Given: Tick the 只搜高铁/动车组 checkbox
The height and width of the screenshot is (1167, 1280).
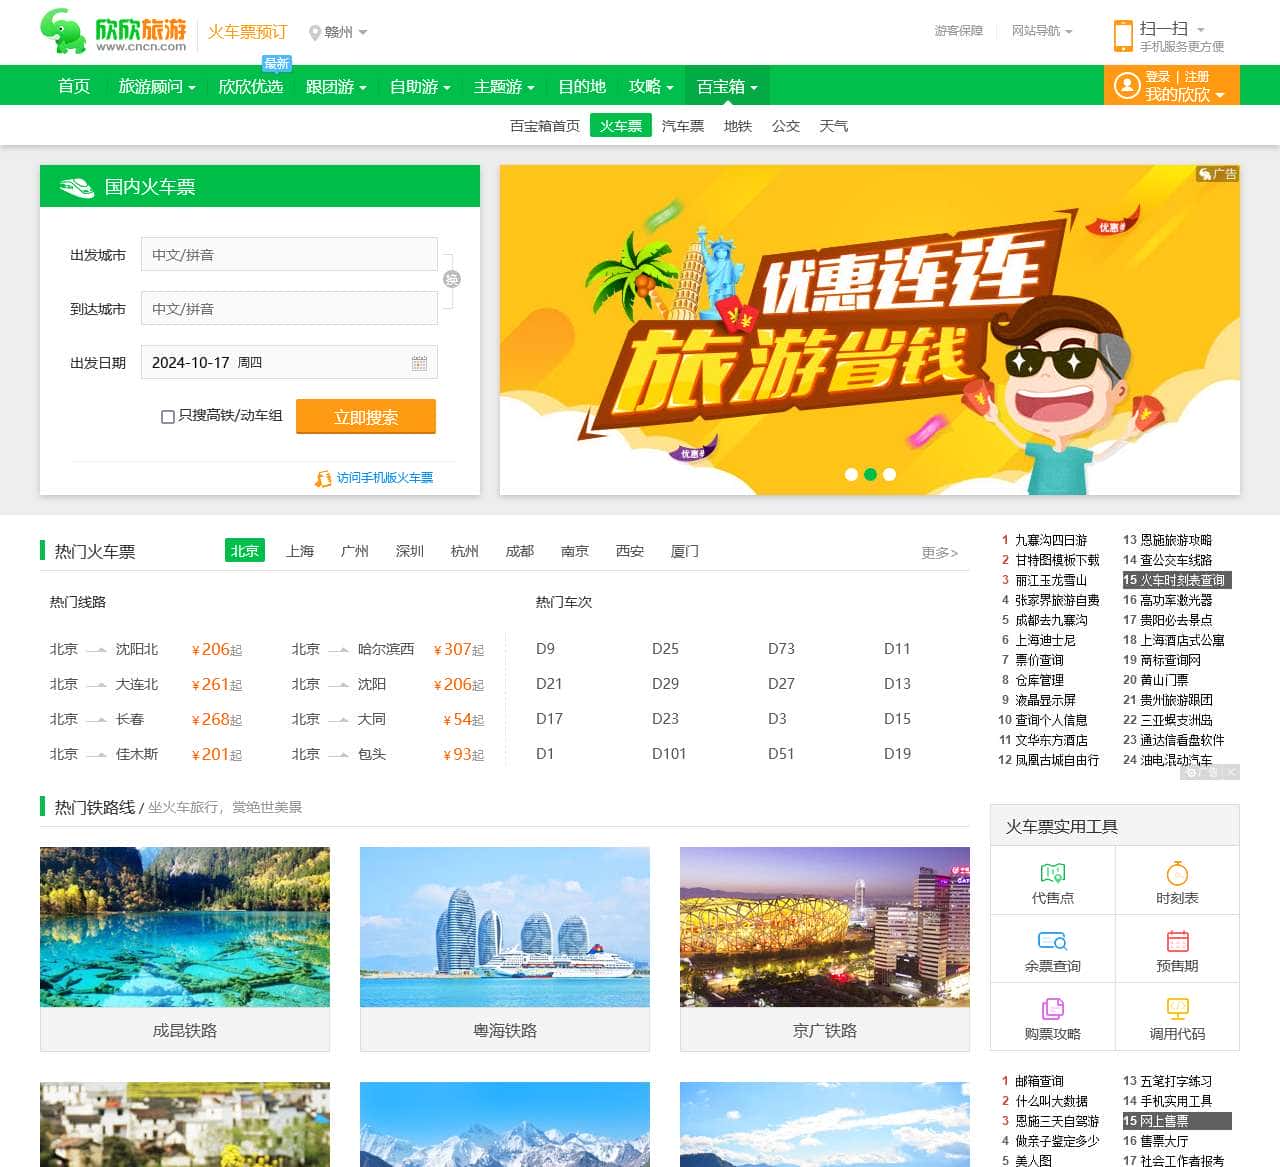Looking at the screenshot, I should [x=168, y=417].
